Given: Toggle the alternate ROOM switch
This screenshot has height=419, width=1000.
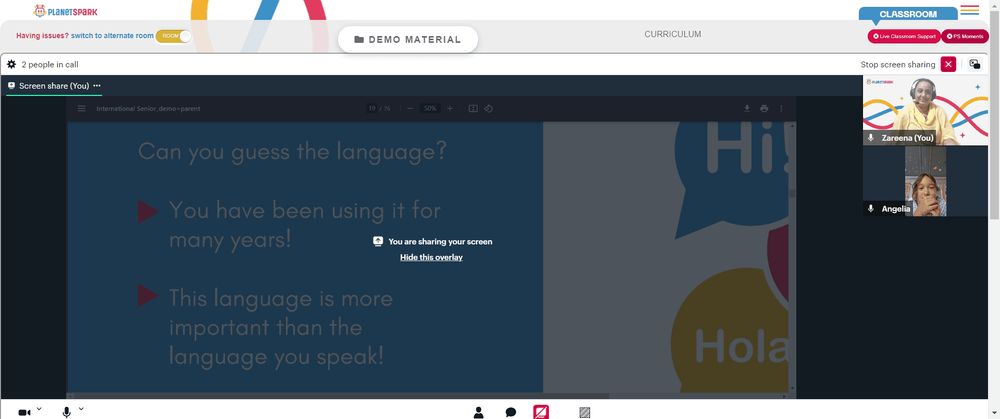Looking at the screenshot, I should click(173, 36).
